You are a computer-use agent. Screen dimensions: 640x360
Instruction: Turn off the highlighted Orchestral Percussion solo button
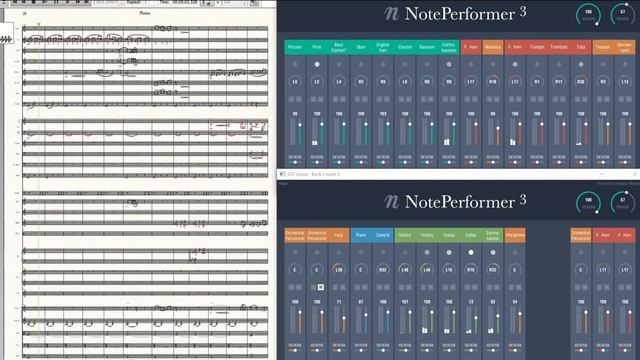pos(321,287)
